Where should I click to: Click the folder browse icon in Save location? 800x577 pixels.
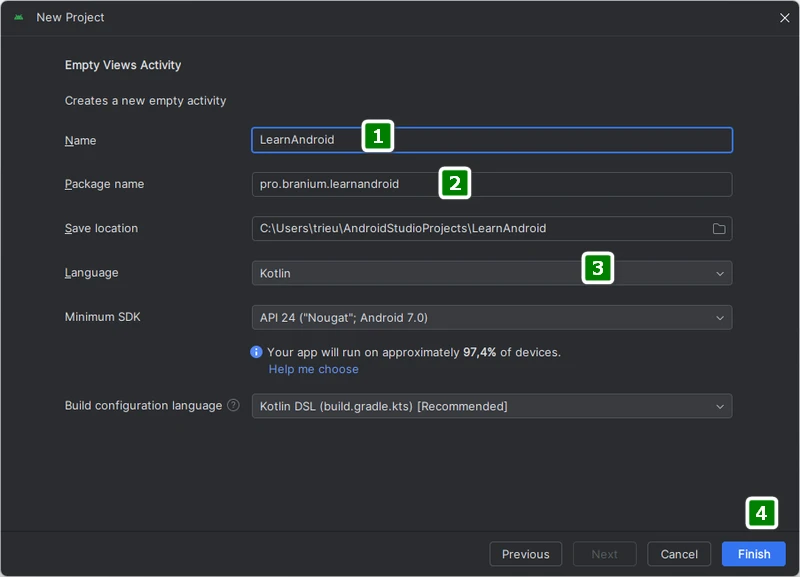(718, 229)
